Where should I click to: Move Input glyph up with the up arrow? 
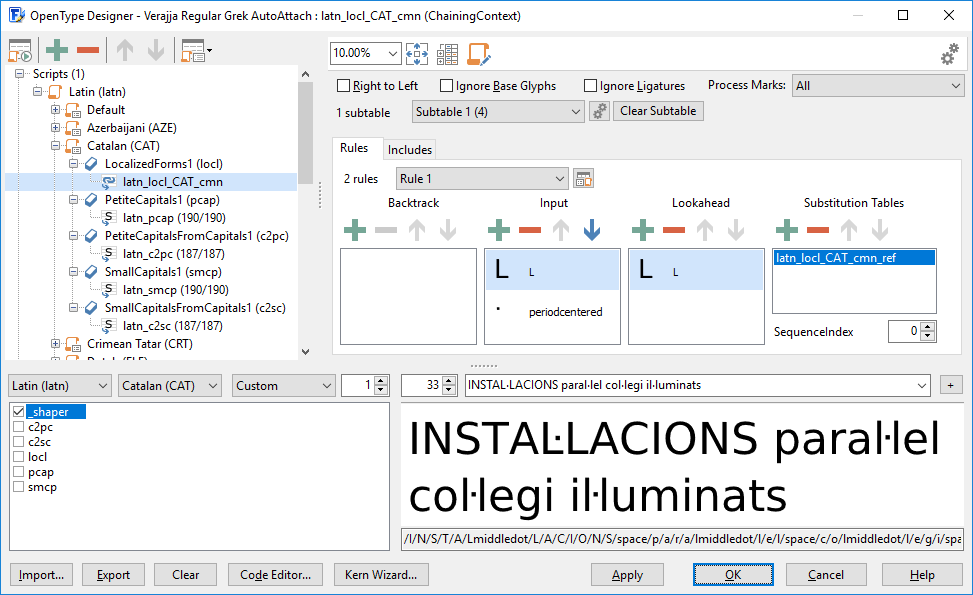click(x=561, y=230)
